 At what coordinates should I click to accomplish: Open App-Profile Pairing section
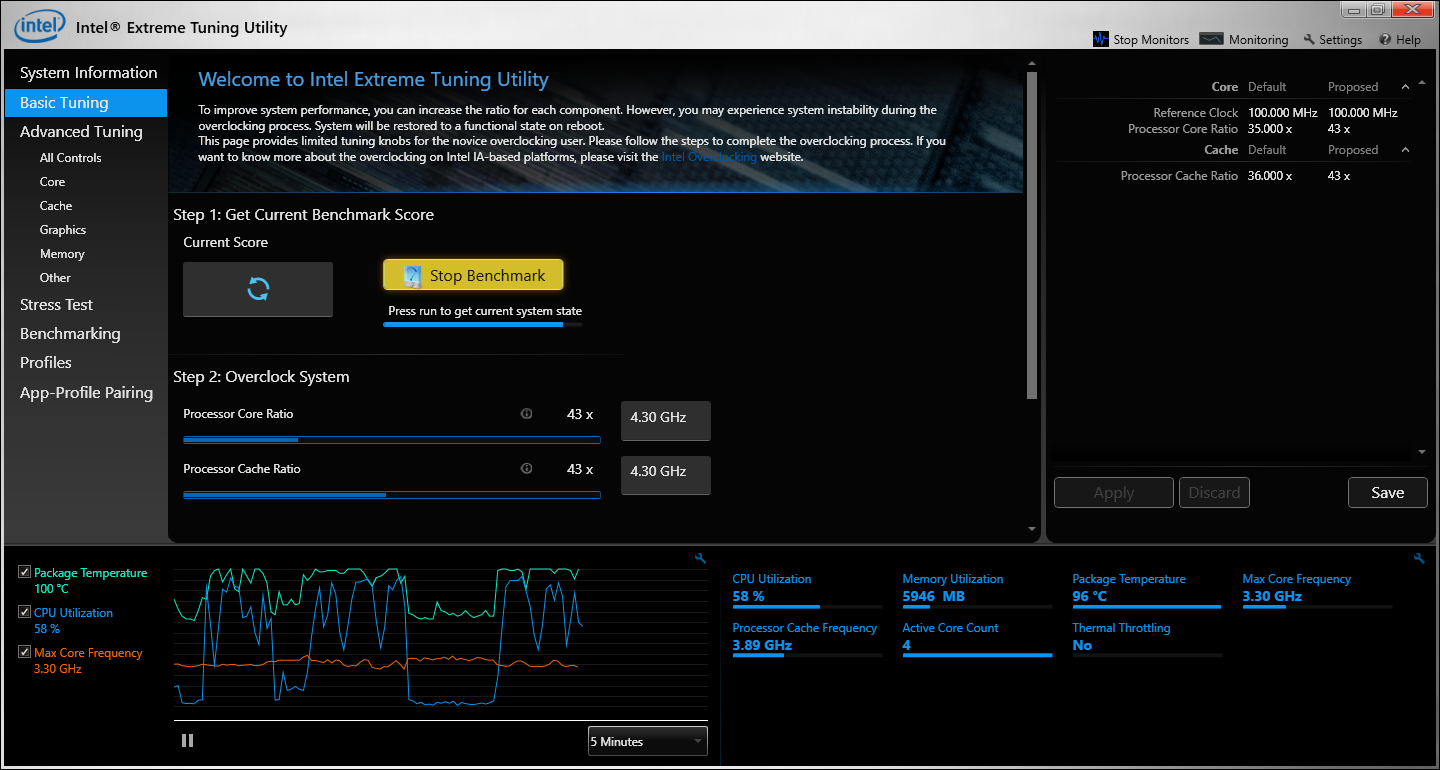86,392
